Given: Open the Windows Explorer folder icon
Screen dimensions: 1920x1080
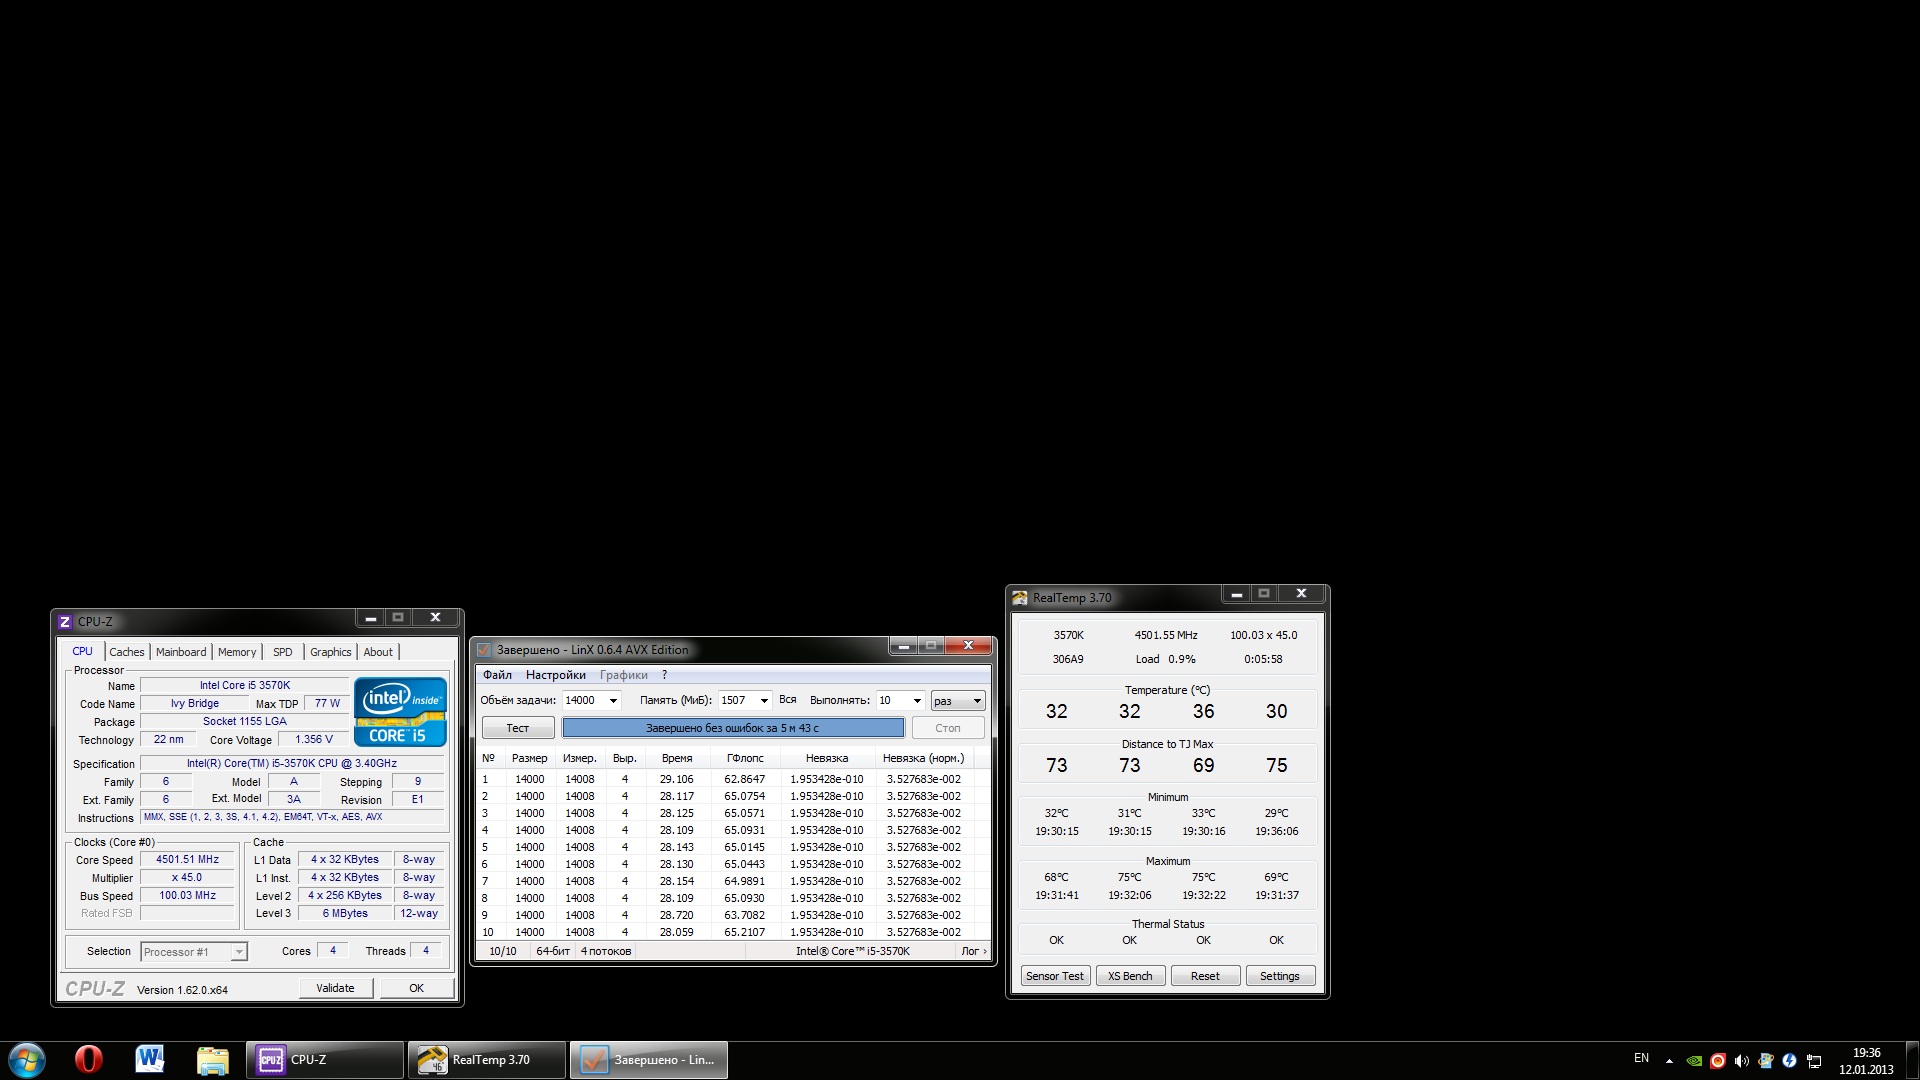Looking at the screenshot, I should [212, 1059].
